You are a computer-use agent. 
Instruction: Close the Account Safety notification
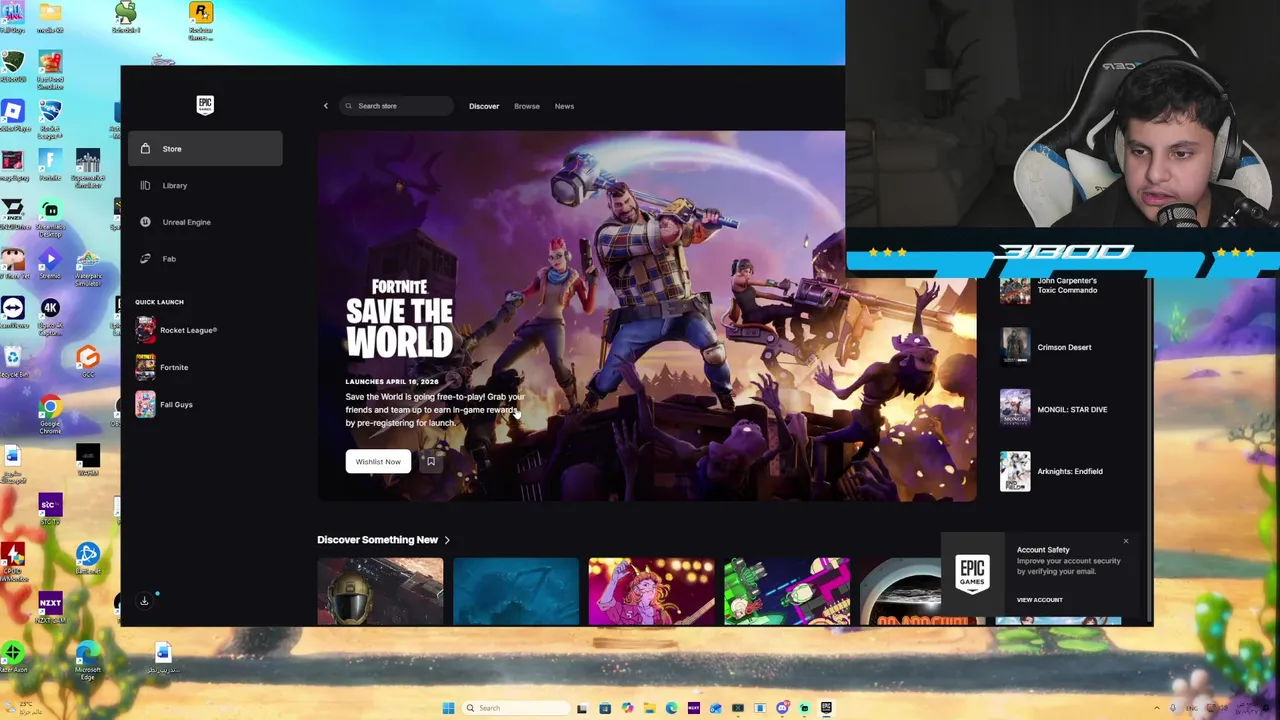coord(1126,542)
